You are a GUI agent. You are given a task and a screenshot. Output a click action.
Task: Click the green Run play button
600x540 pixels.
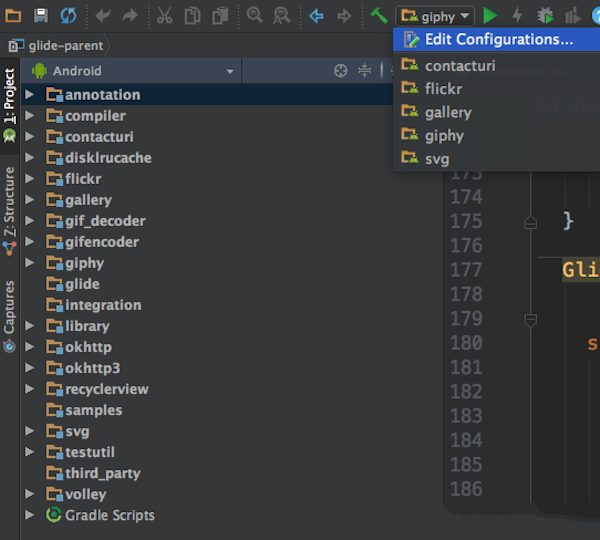point(490,15)
